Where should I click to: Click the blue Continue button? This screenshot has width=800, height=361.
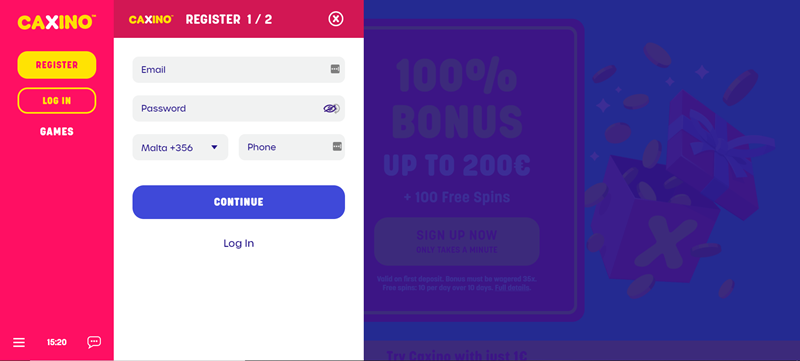pyautogui.click(x=239, y=202)
